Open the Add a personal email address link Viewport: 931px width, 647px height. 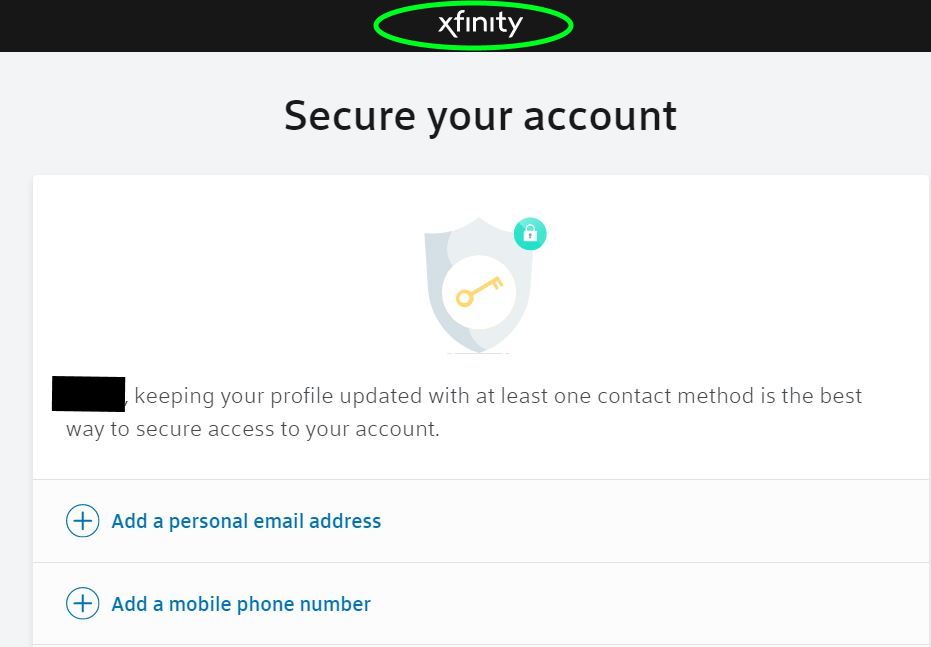[x=246, y=521]
